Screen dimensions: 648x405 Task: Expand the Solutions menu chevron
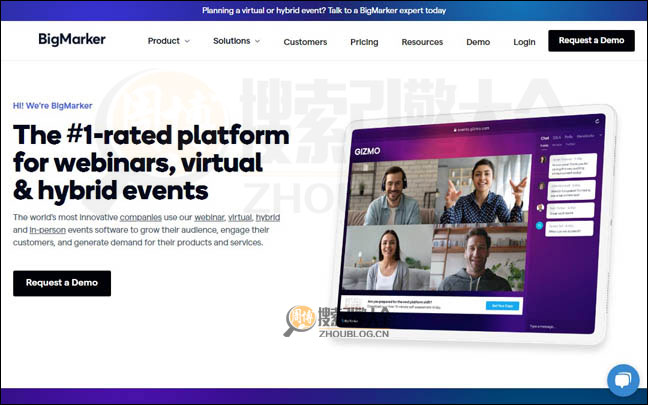(257, 41)
